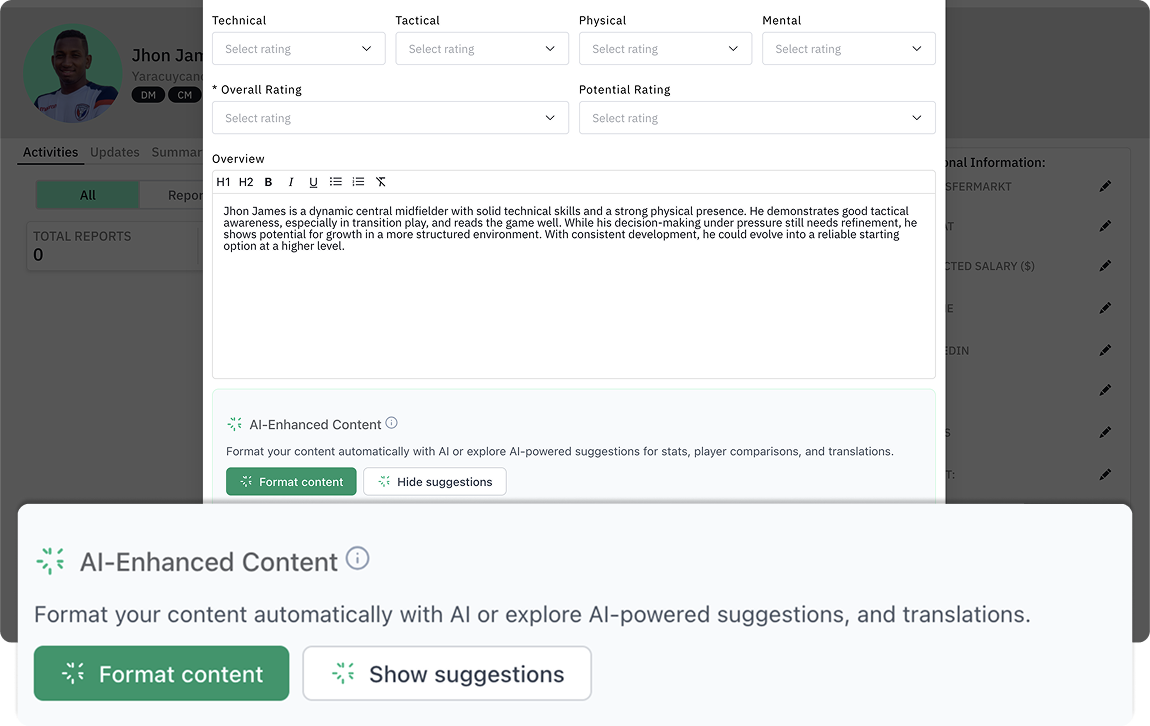
Task: Apply H1 heading in the Overview editor
Action: [x=223, y=182]
